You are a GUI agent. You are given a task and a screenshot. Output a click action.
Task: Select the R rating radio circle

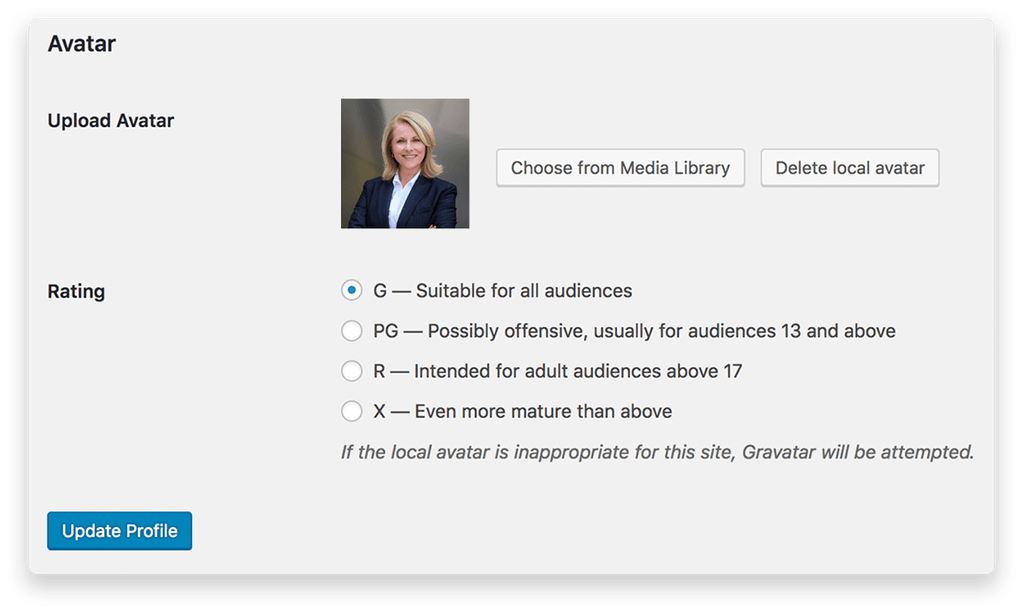click(351, 371)
